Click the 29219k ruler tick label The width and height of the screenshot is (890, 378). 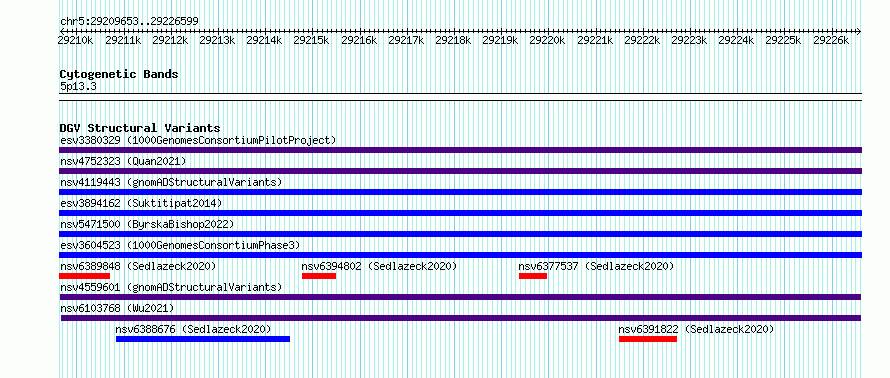(x=501, y=40)
